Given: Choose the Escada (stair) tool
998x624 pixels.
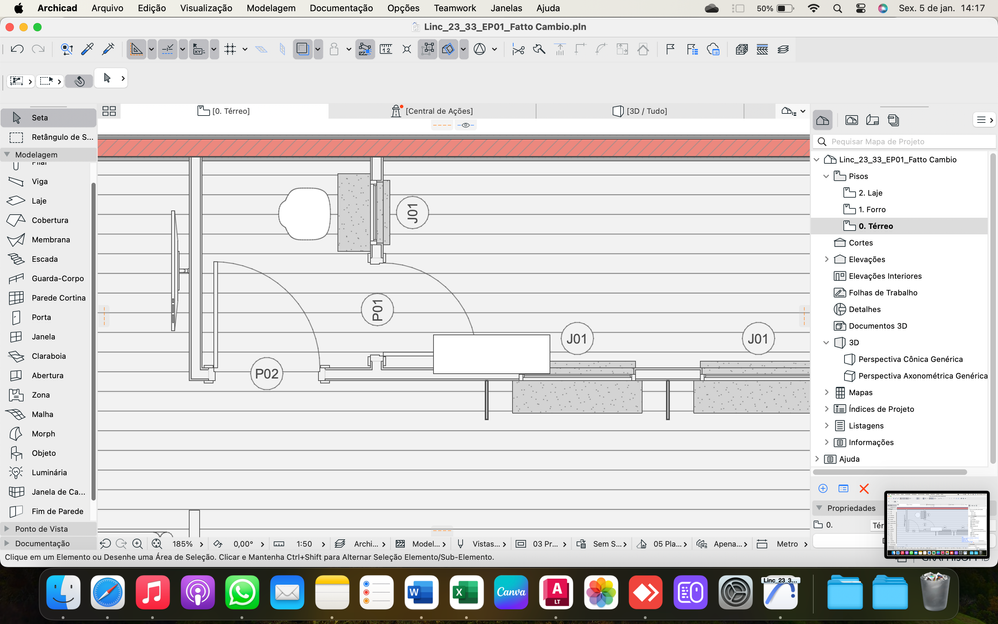Looking at the screenshot, I should coord(44,259).
